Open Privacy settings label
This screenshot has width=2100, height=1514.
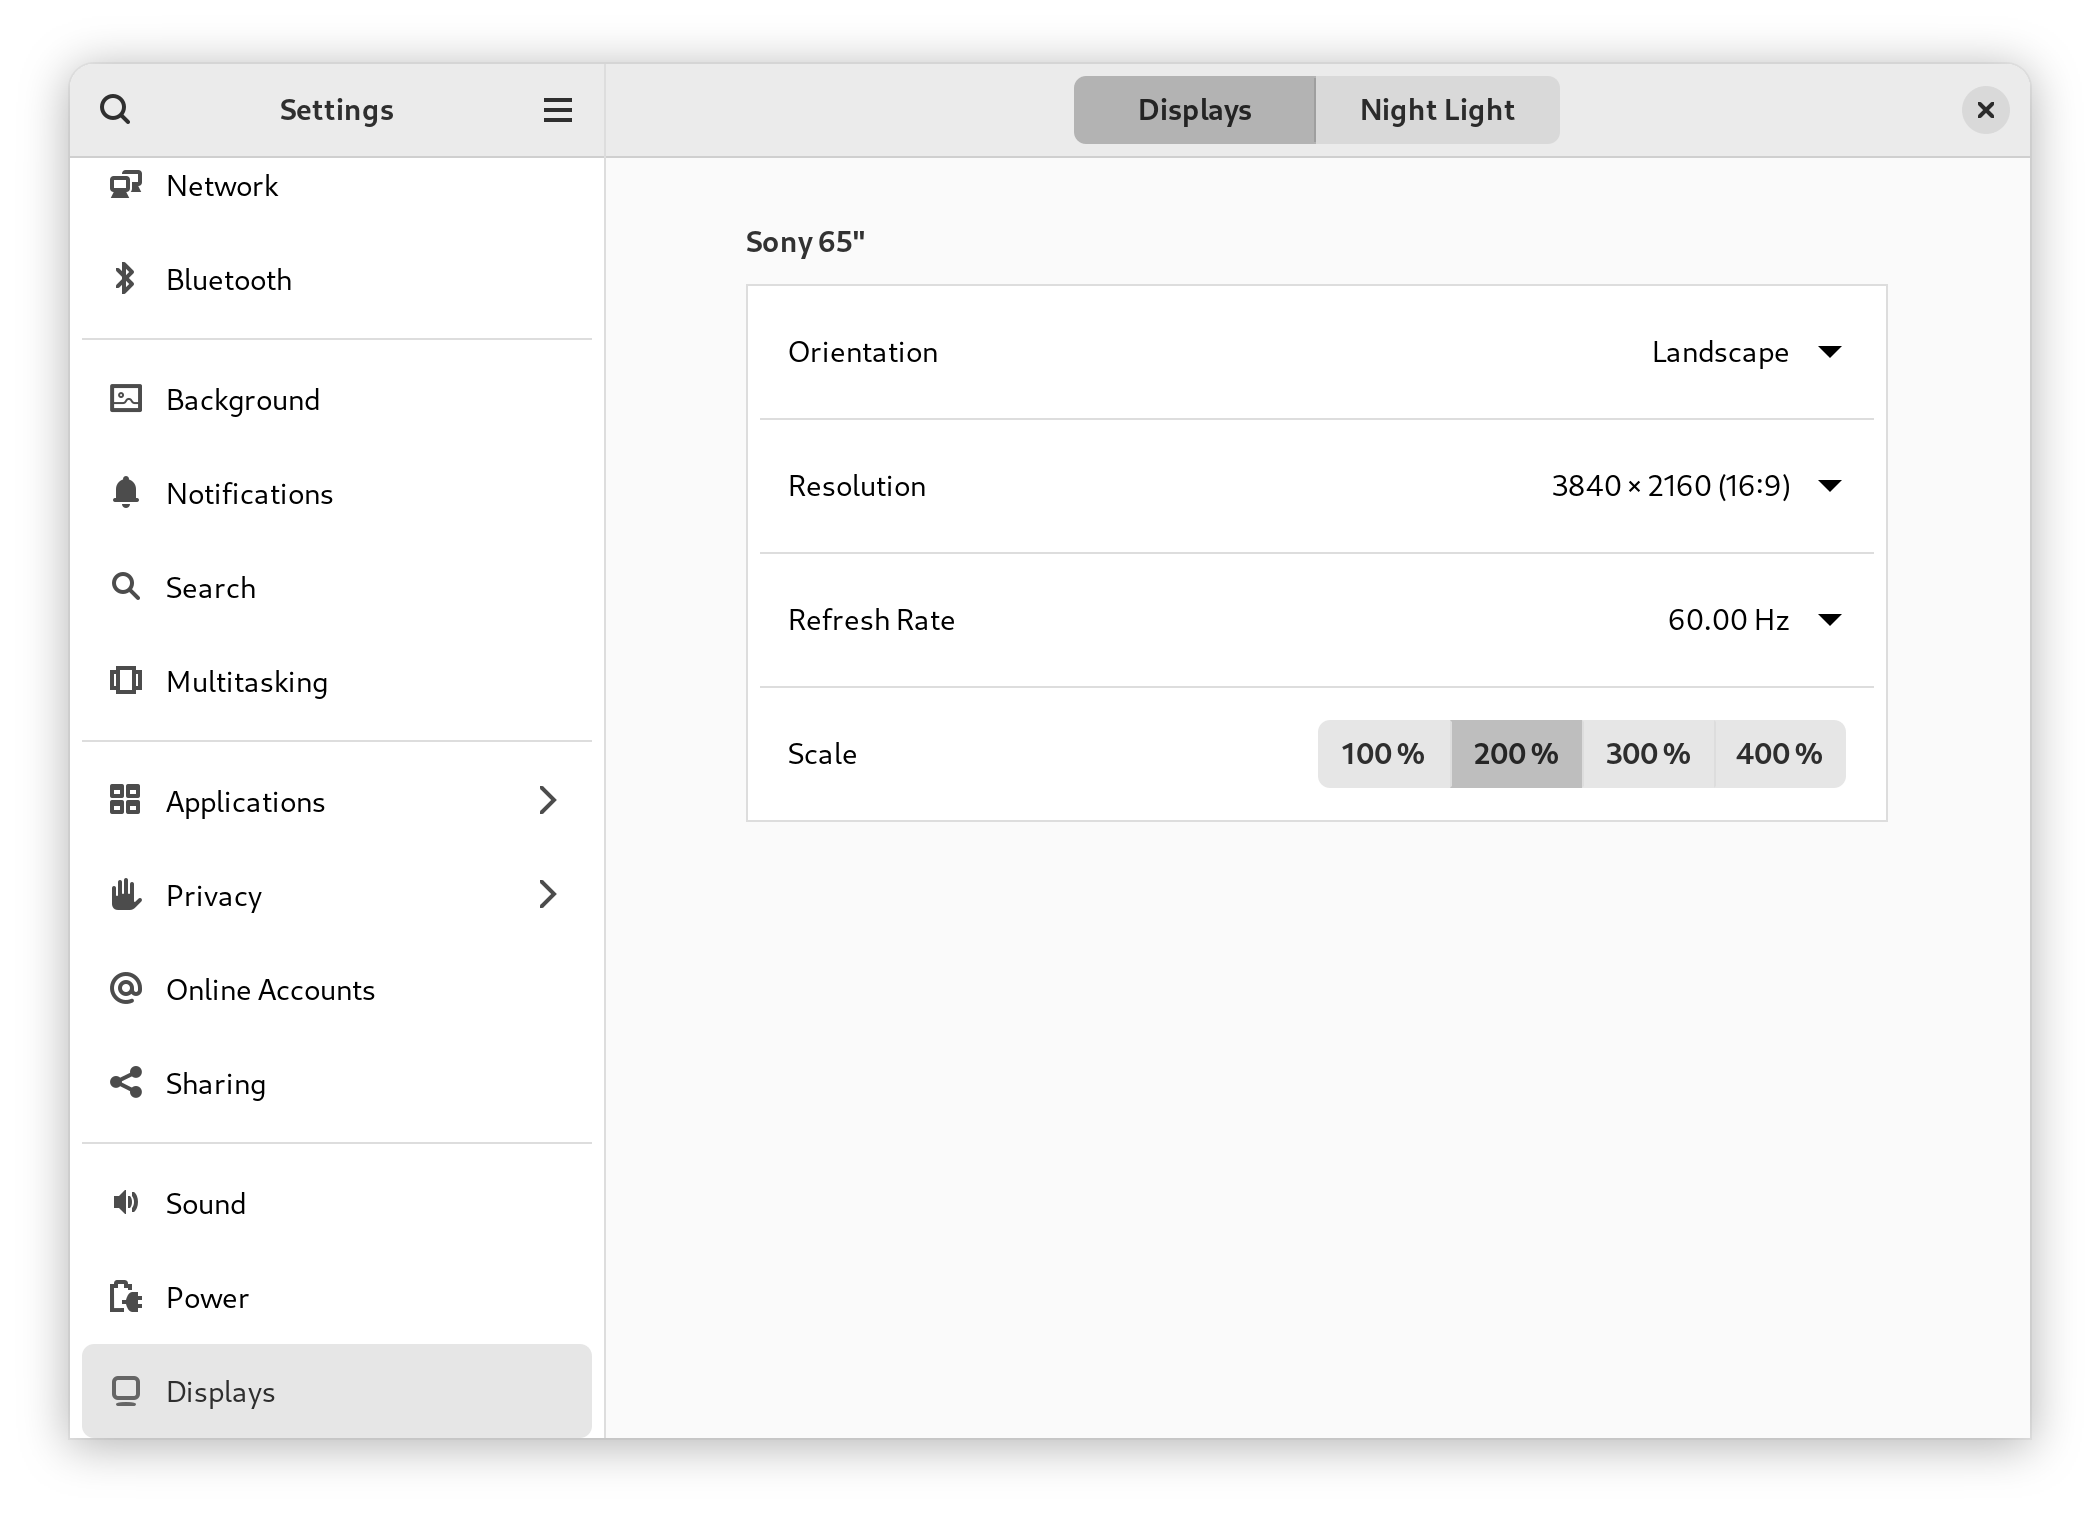click(x=214, y=896)
